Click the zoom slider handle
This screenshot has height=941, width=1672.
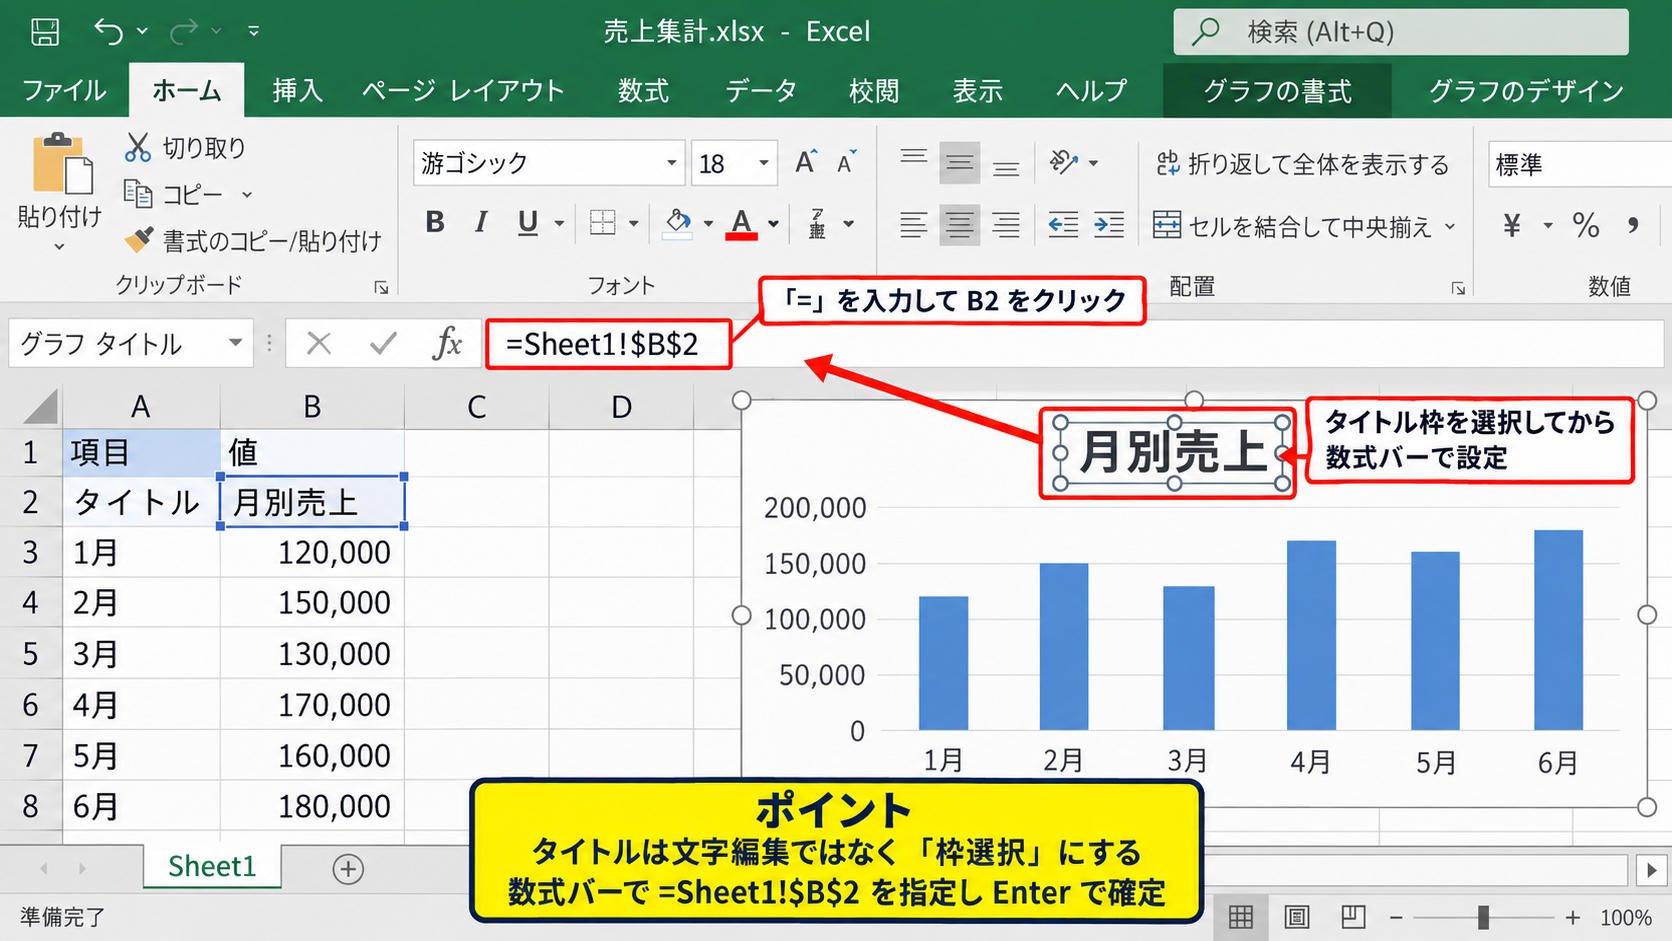click(x=1484, y=917)
